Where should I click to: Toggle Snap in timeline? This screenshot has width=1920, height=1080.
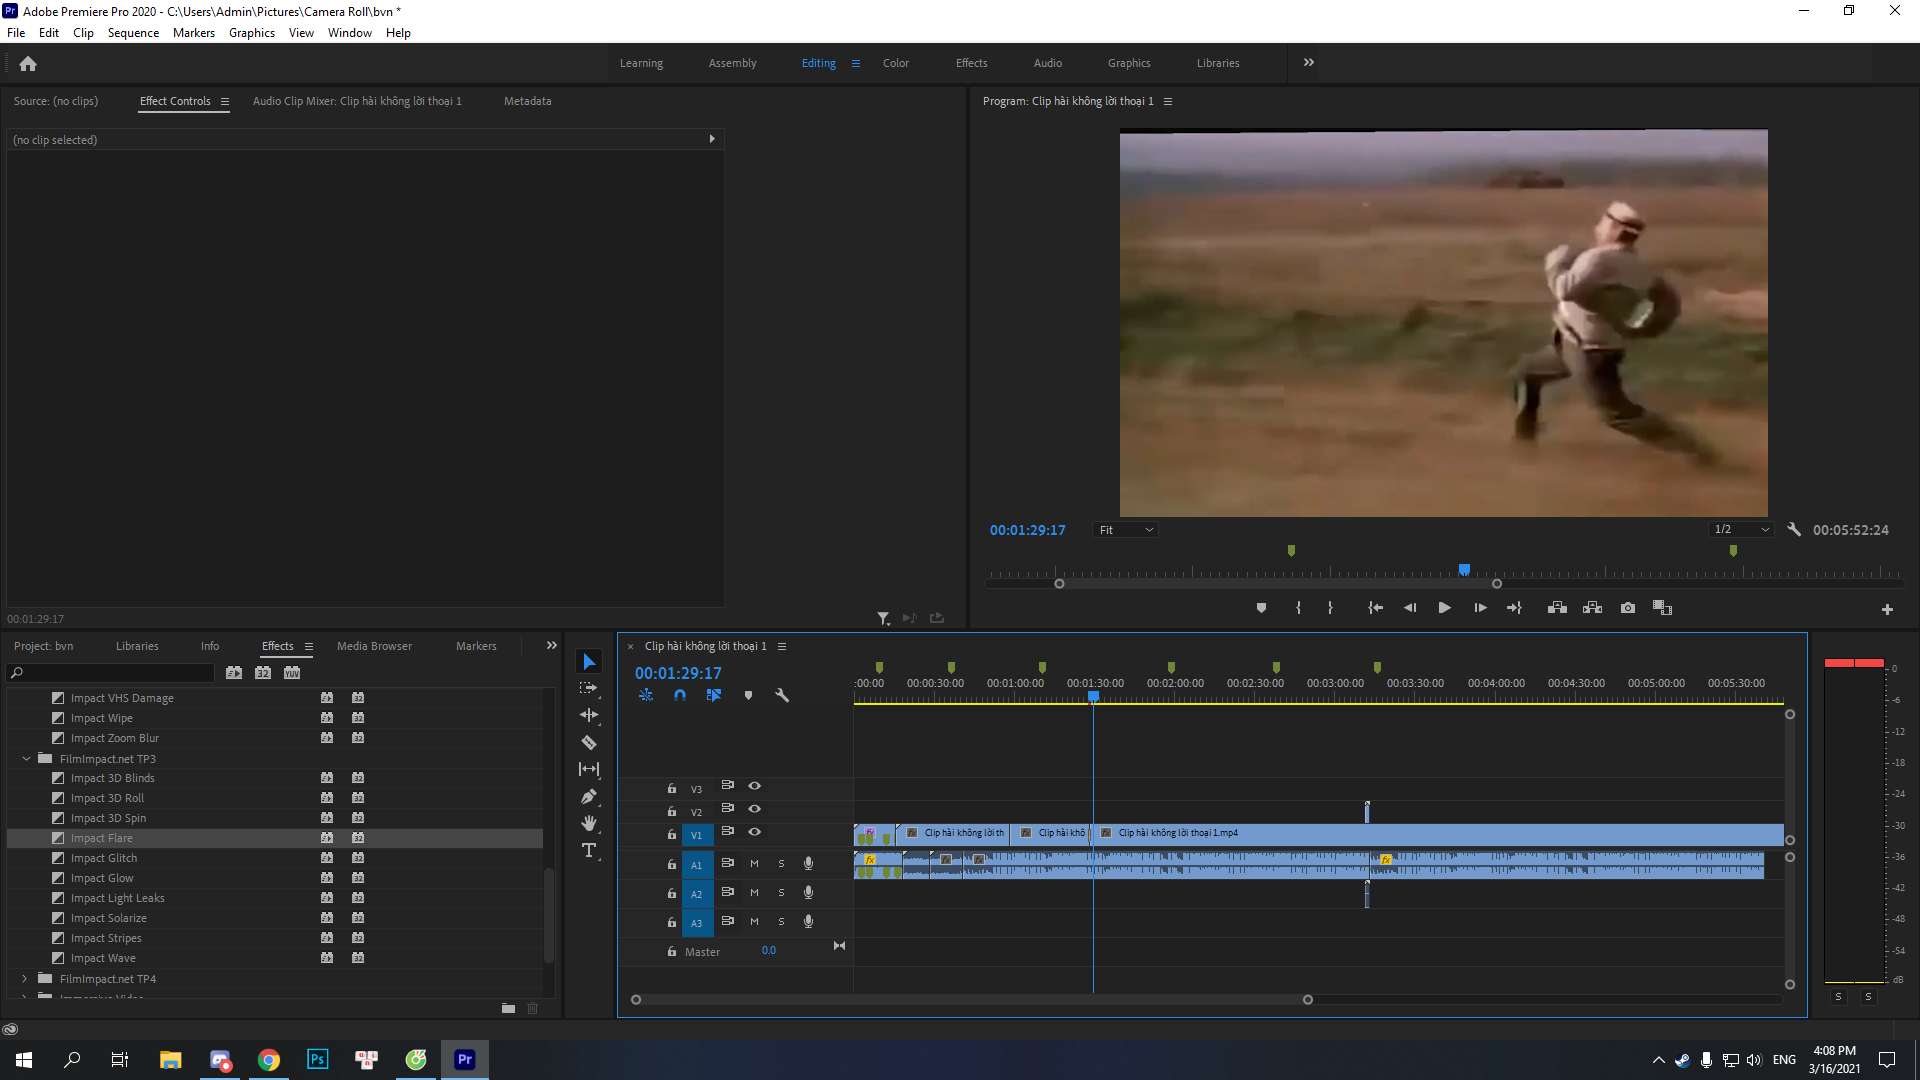coord(680,695)
